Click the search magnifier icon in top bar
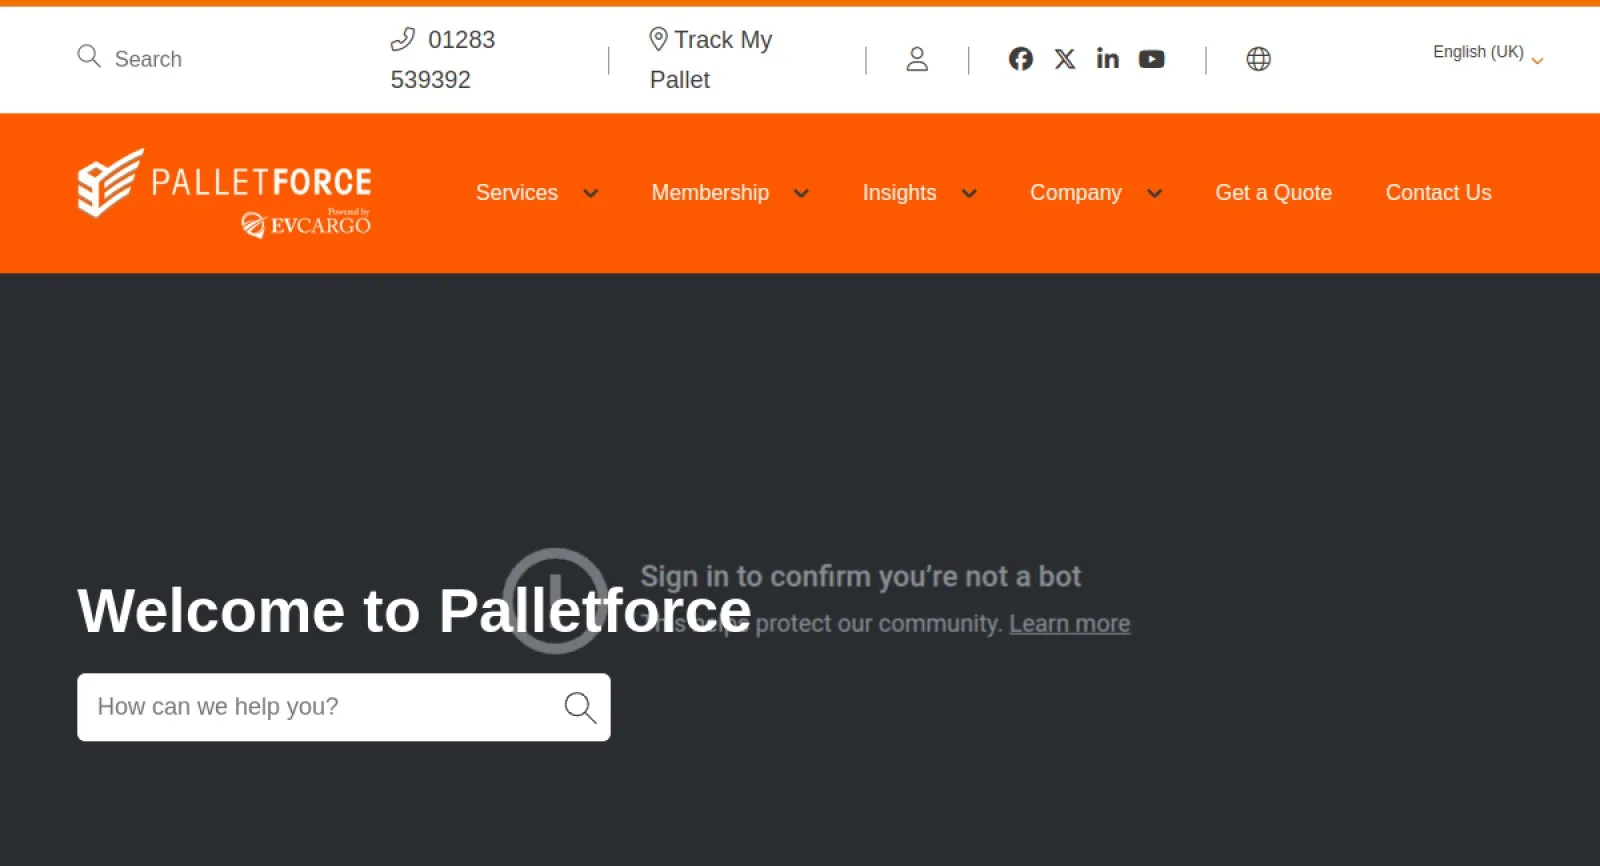The height and width of the screenshot is (866, 1600). (x=89, y=56)
